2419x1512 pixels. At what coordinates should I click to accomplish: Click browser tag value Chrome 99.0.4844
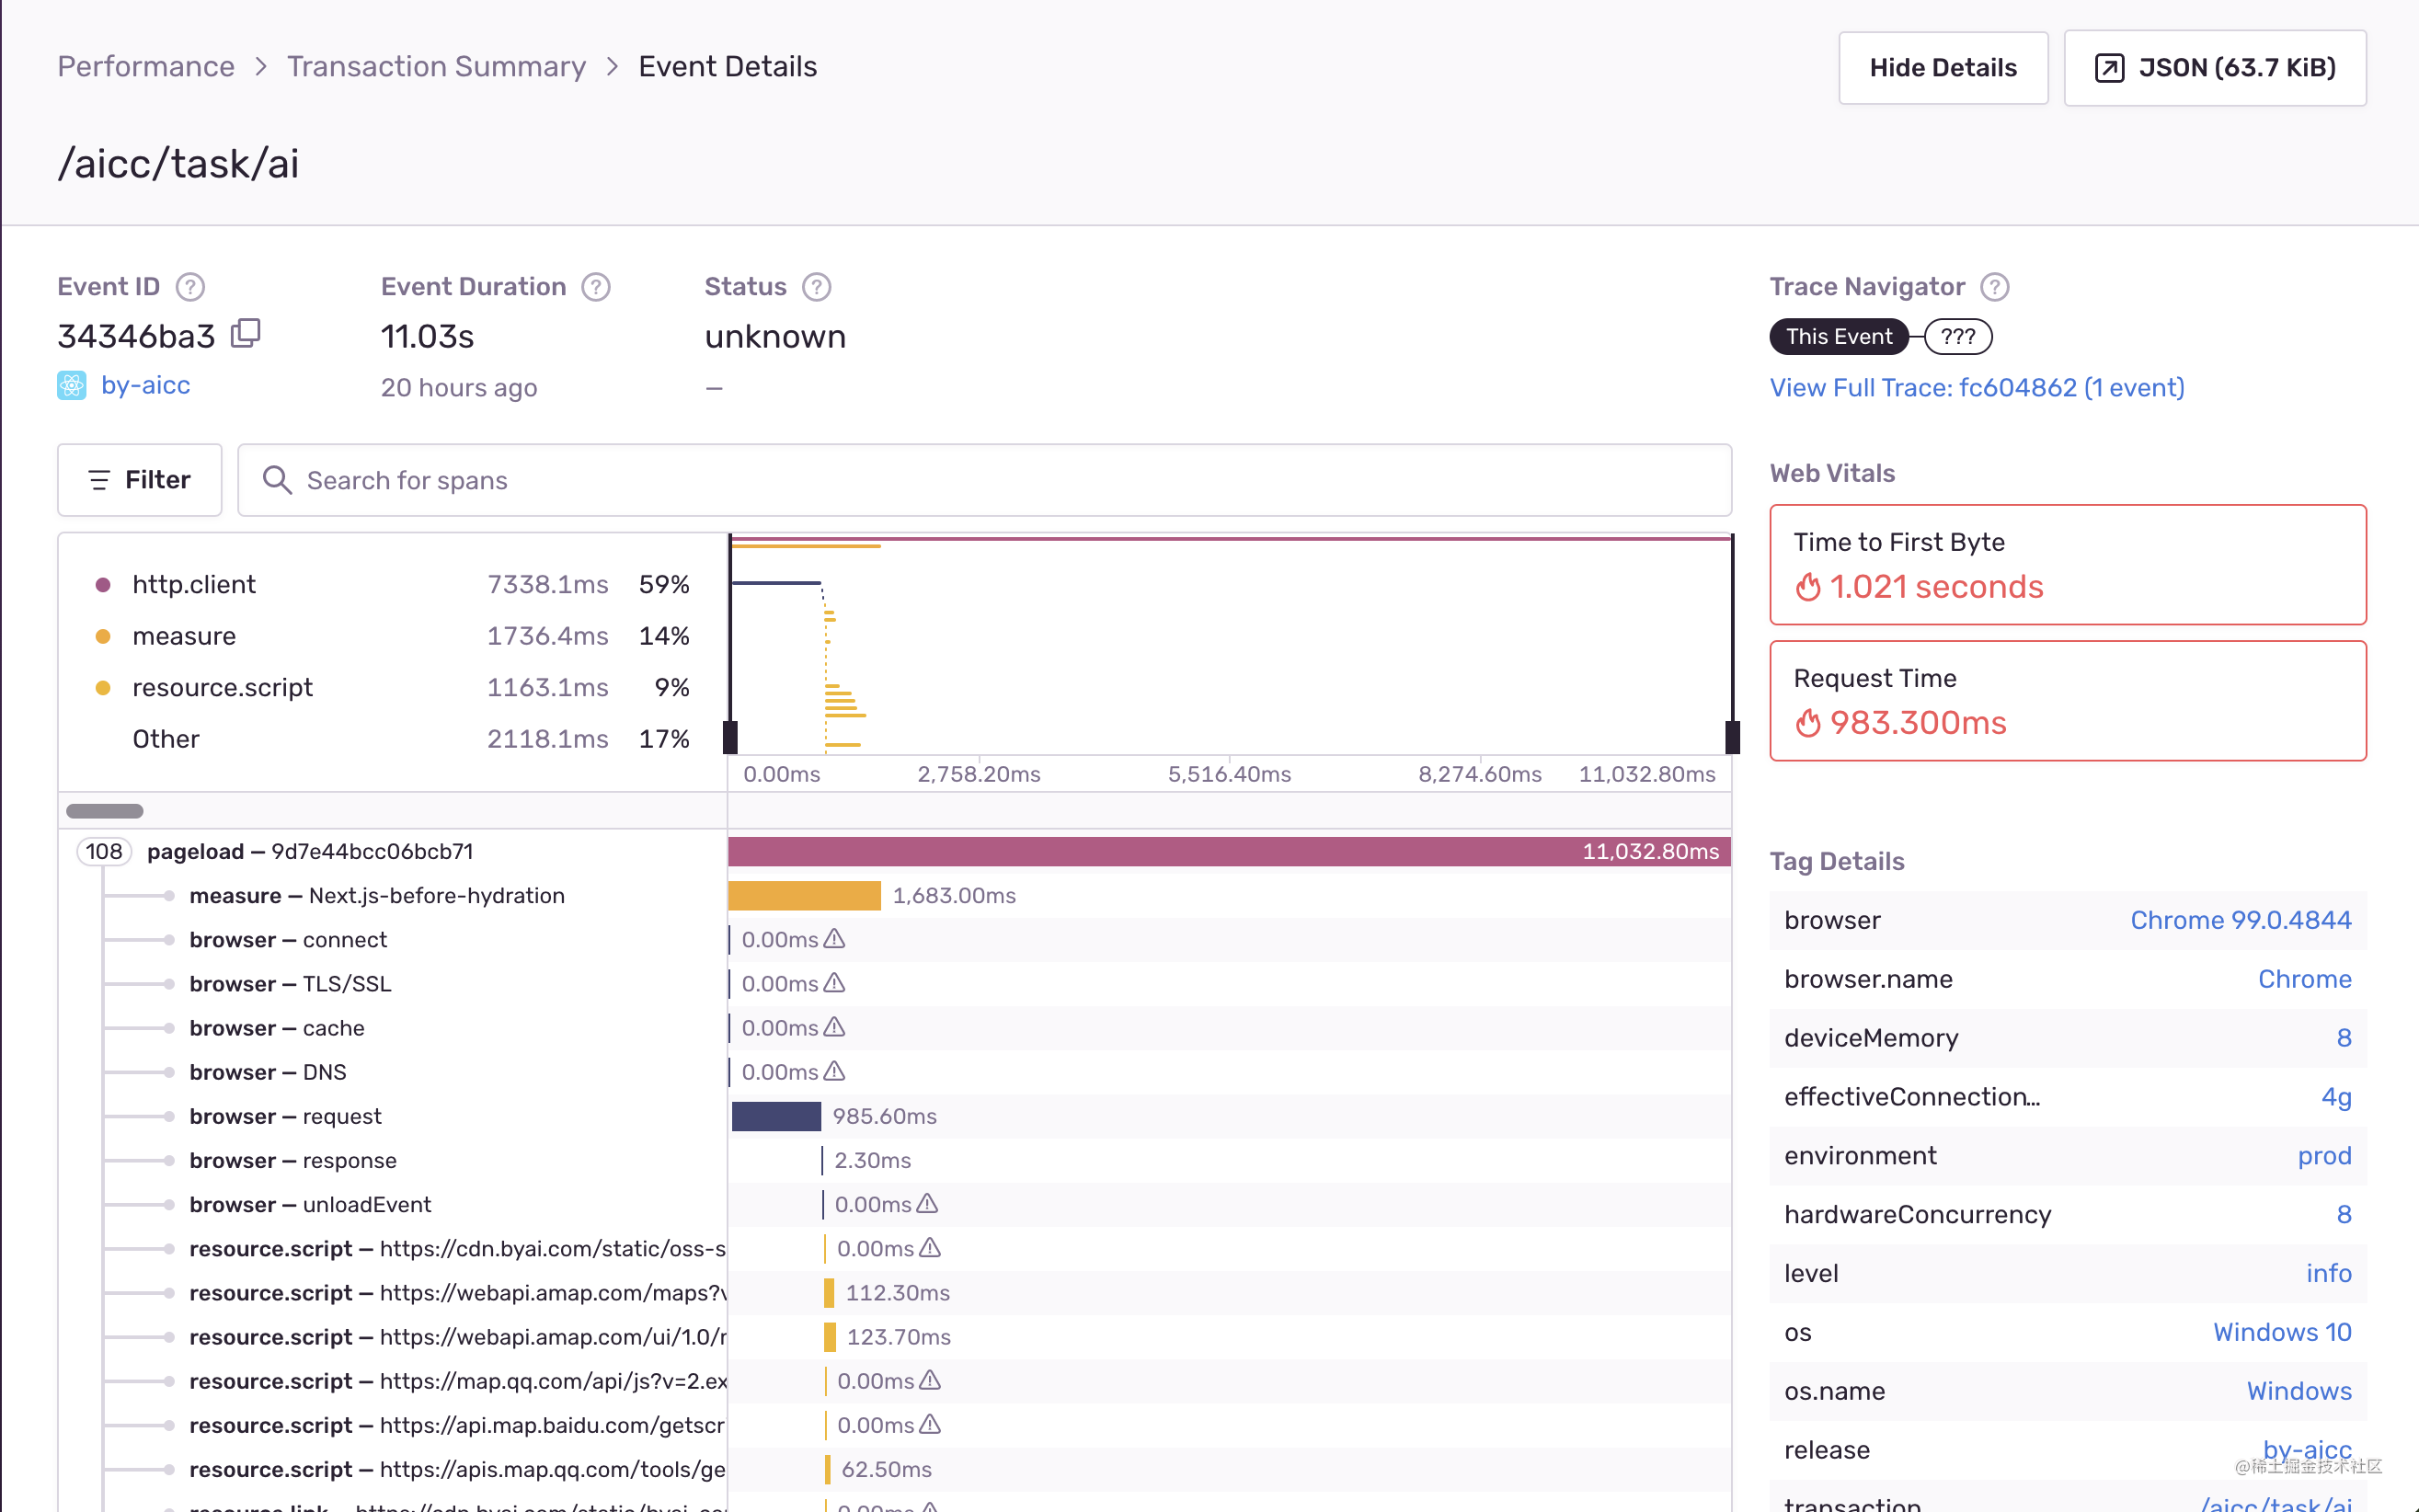[x=2241, y=920]
